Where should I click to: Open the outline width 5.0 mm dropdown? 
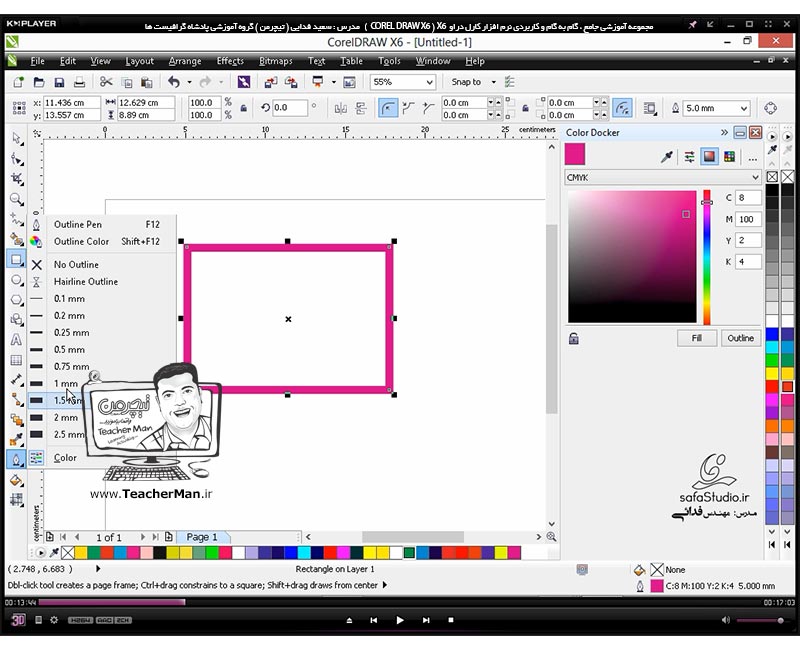coord(744,108)
